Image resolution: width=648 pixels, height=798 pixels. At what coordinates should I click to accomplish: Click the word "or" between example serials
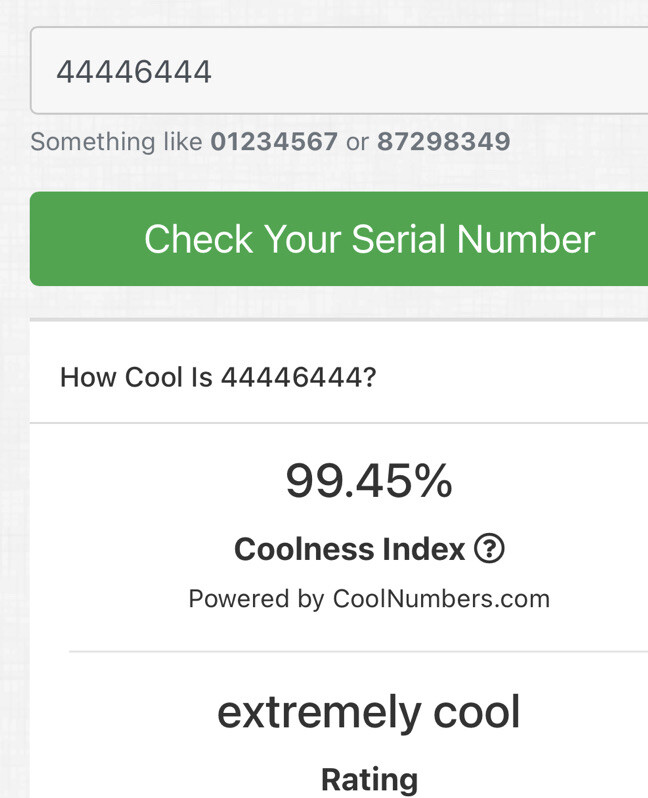[x=357, y=142]
